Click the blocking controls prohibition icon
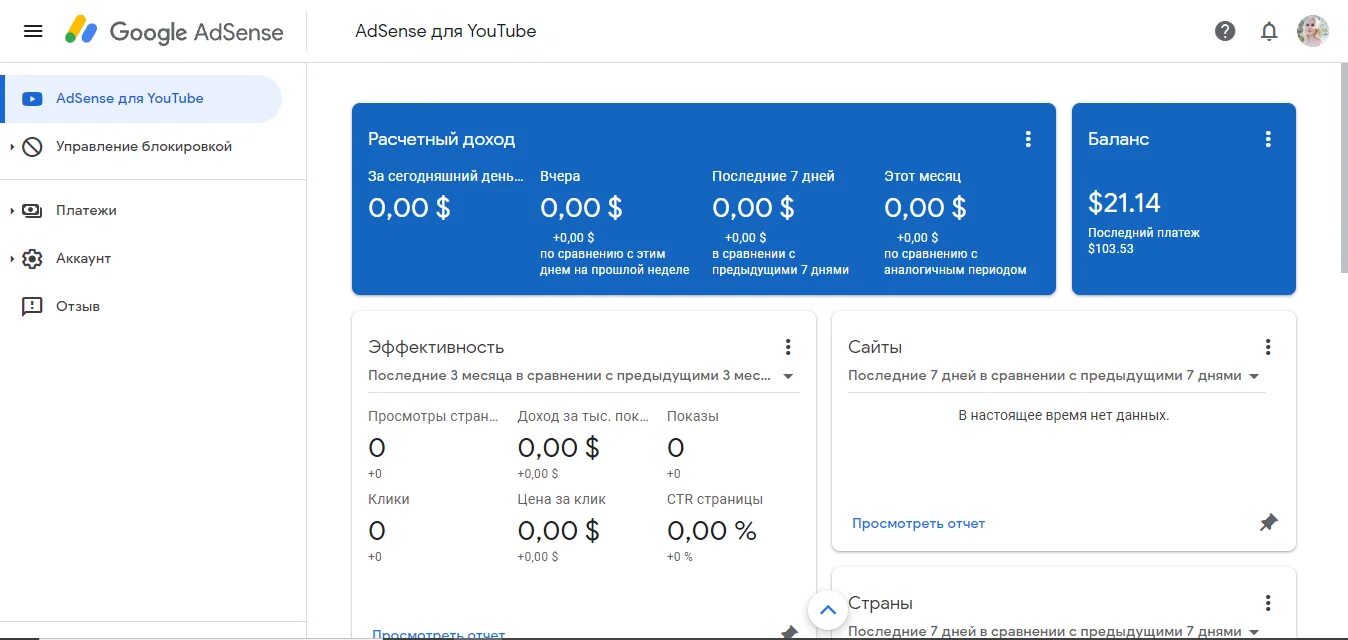 pos(32,147)
